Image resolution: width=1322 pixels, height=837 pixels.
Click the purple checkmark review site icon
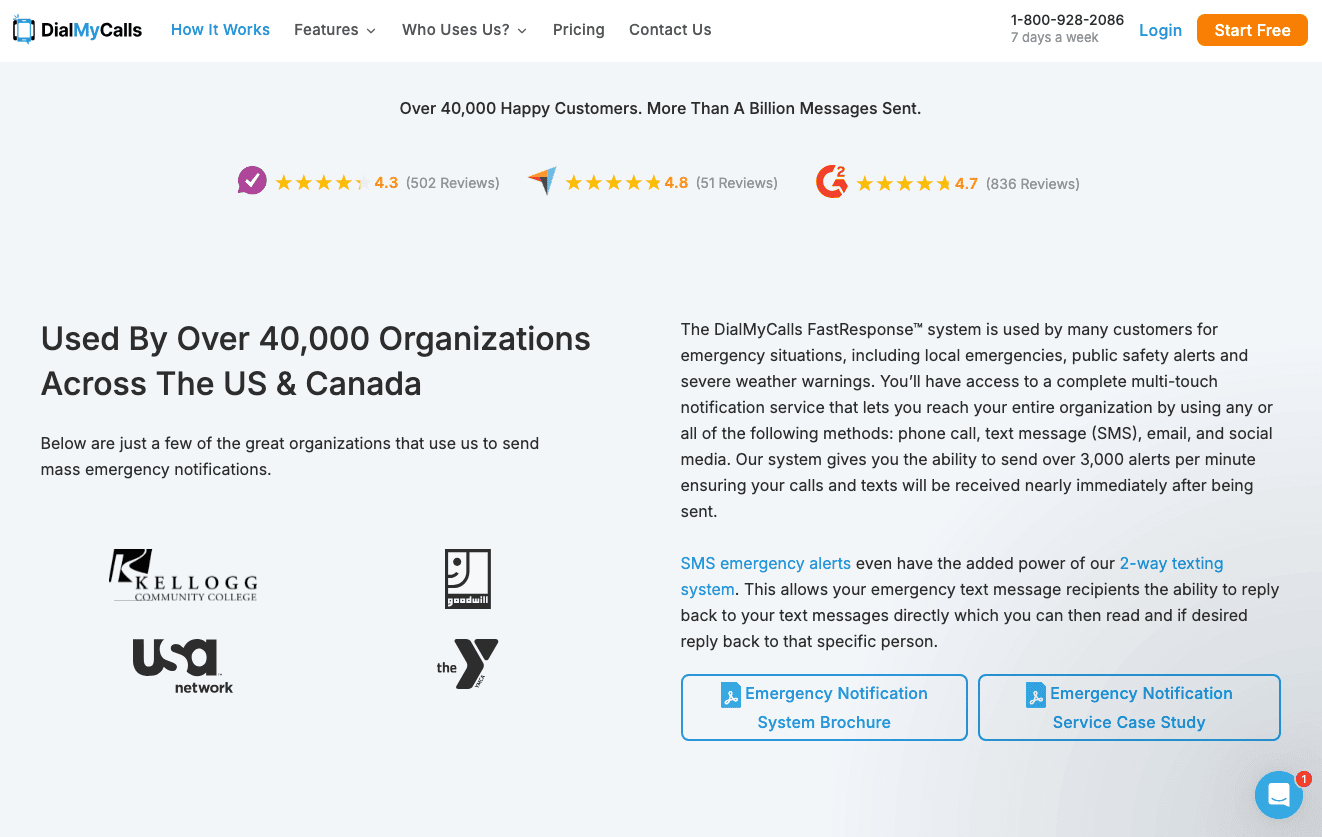click(252, 181)
